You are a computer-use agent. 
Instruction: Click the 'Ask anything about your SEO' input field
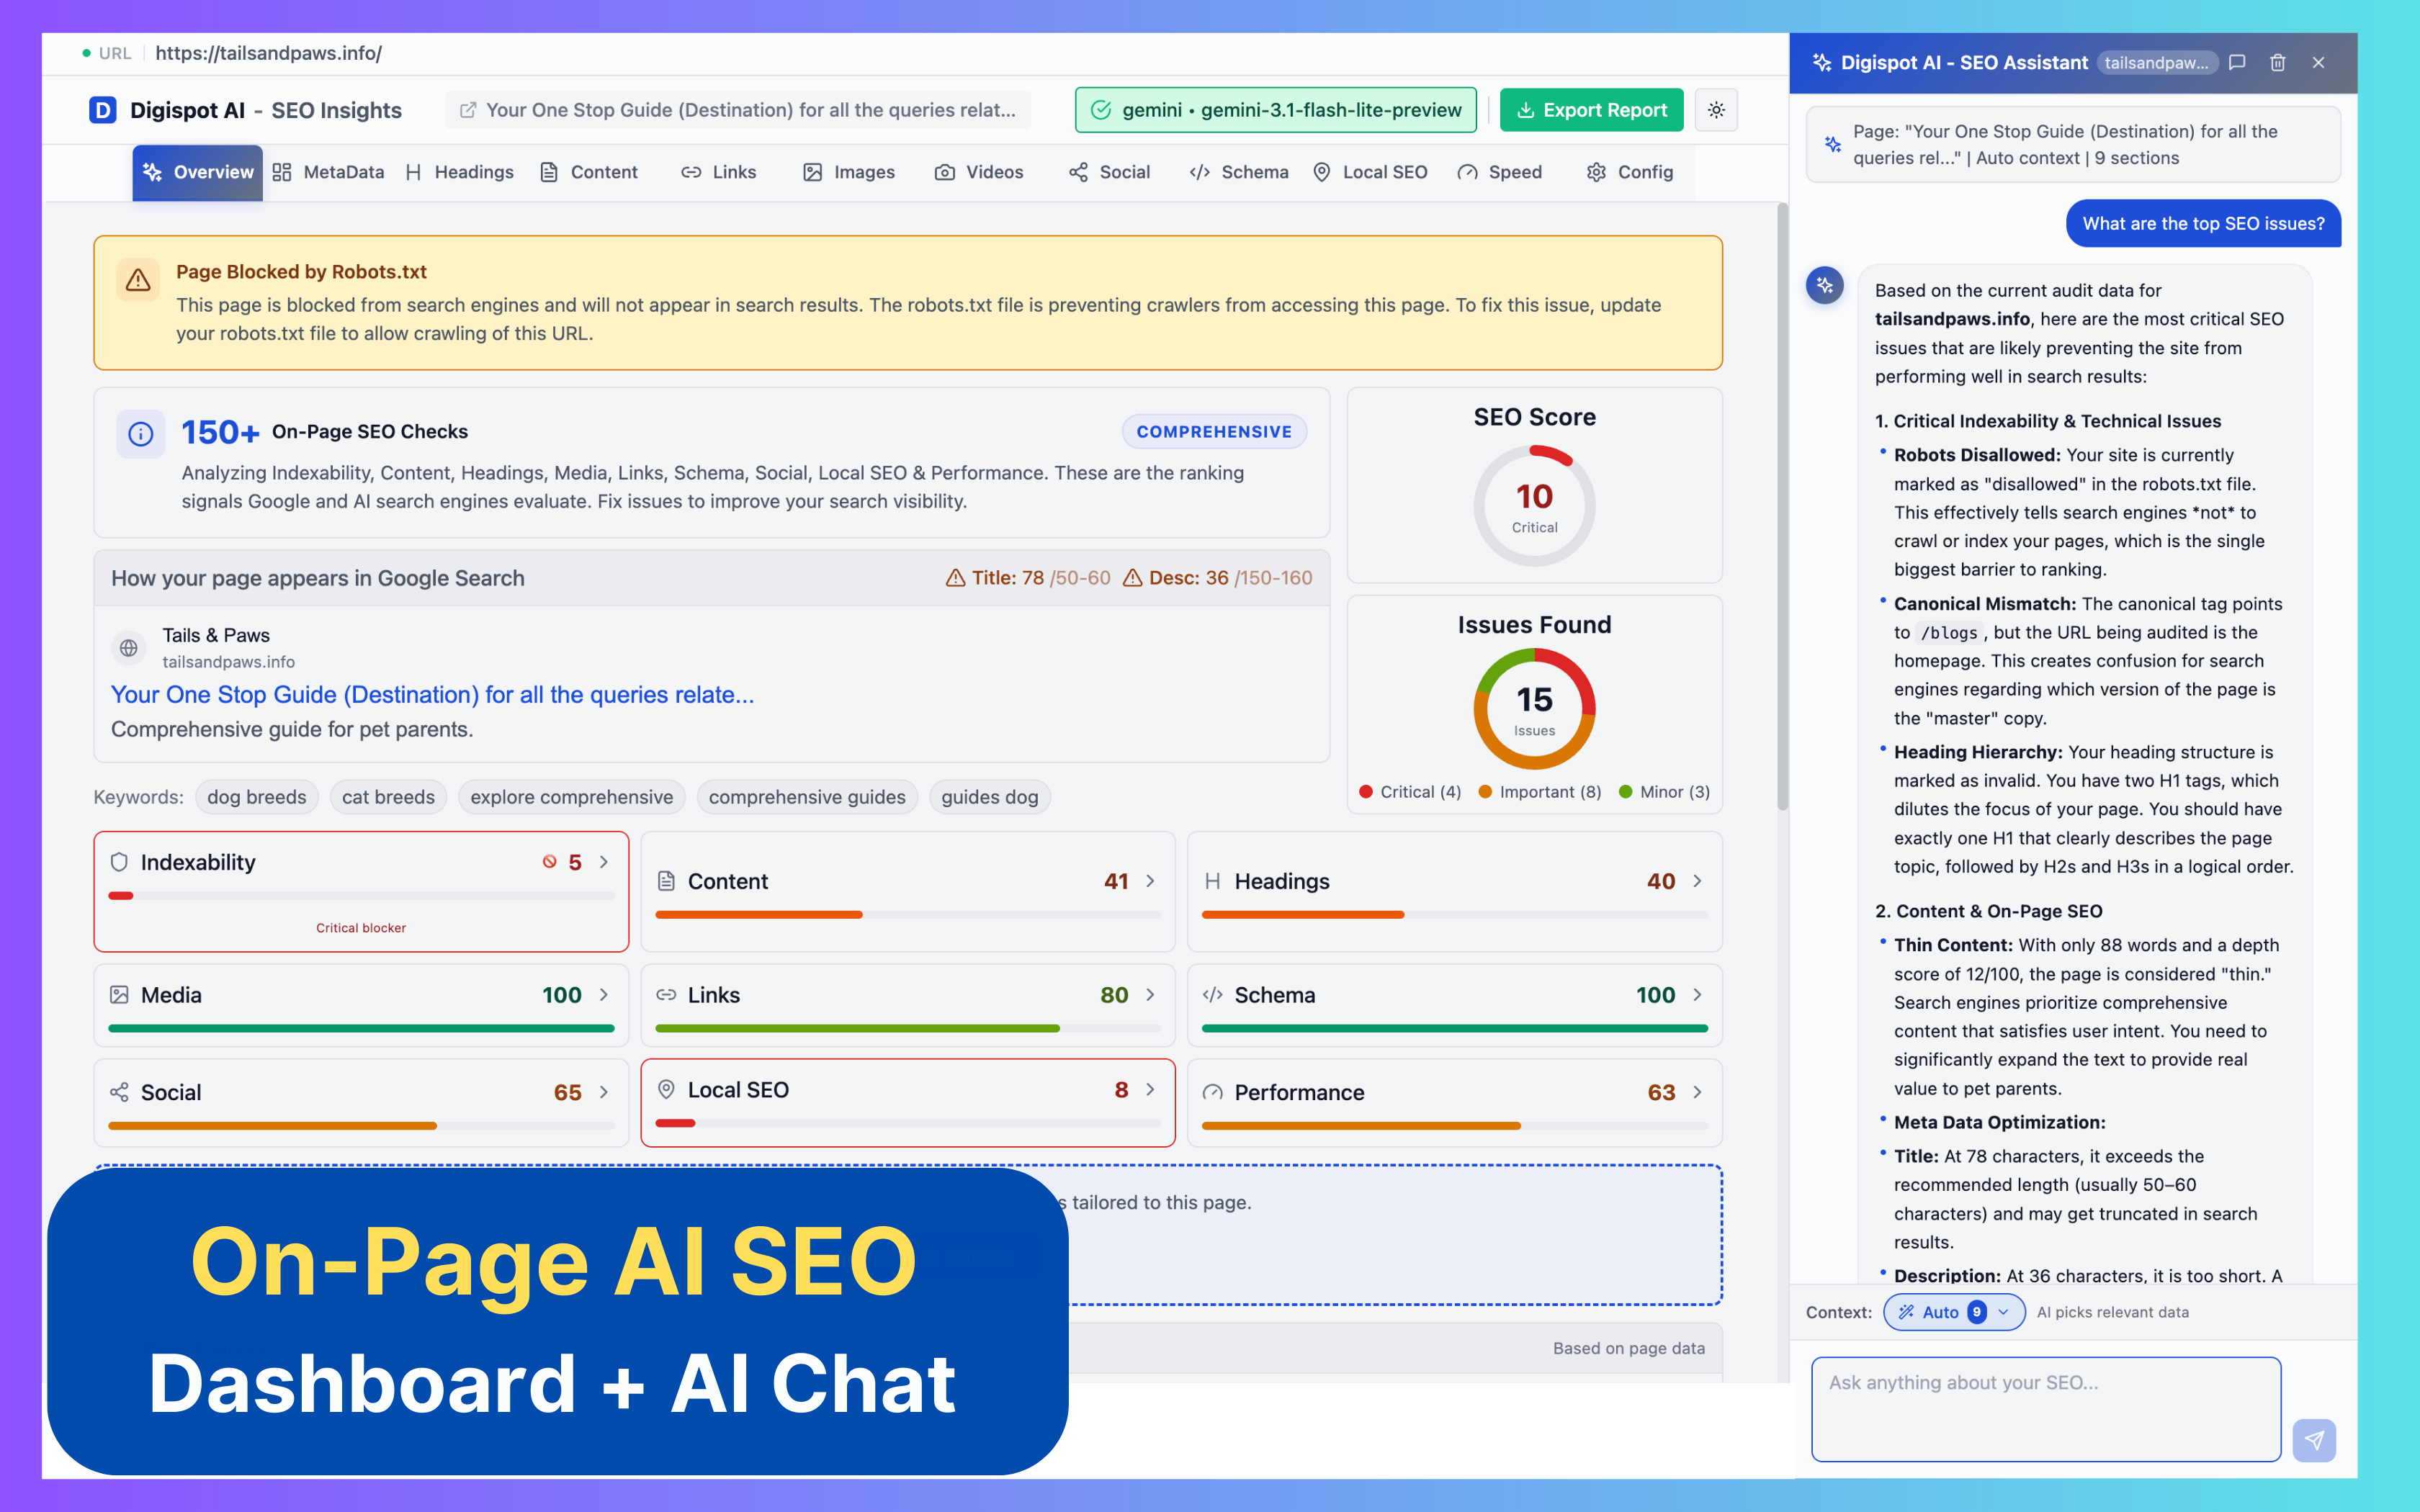point(2044,1408)
